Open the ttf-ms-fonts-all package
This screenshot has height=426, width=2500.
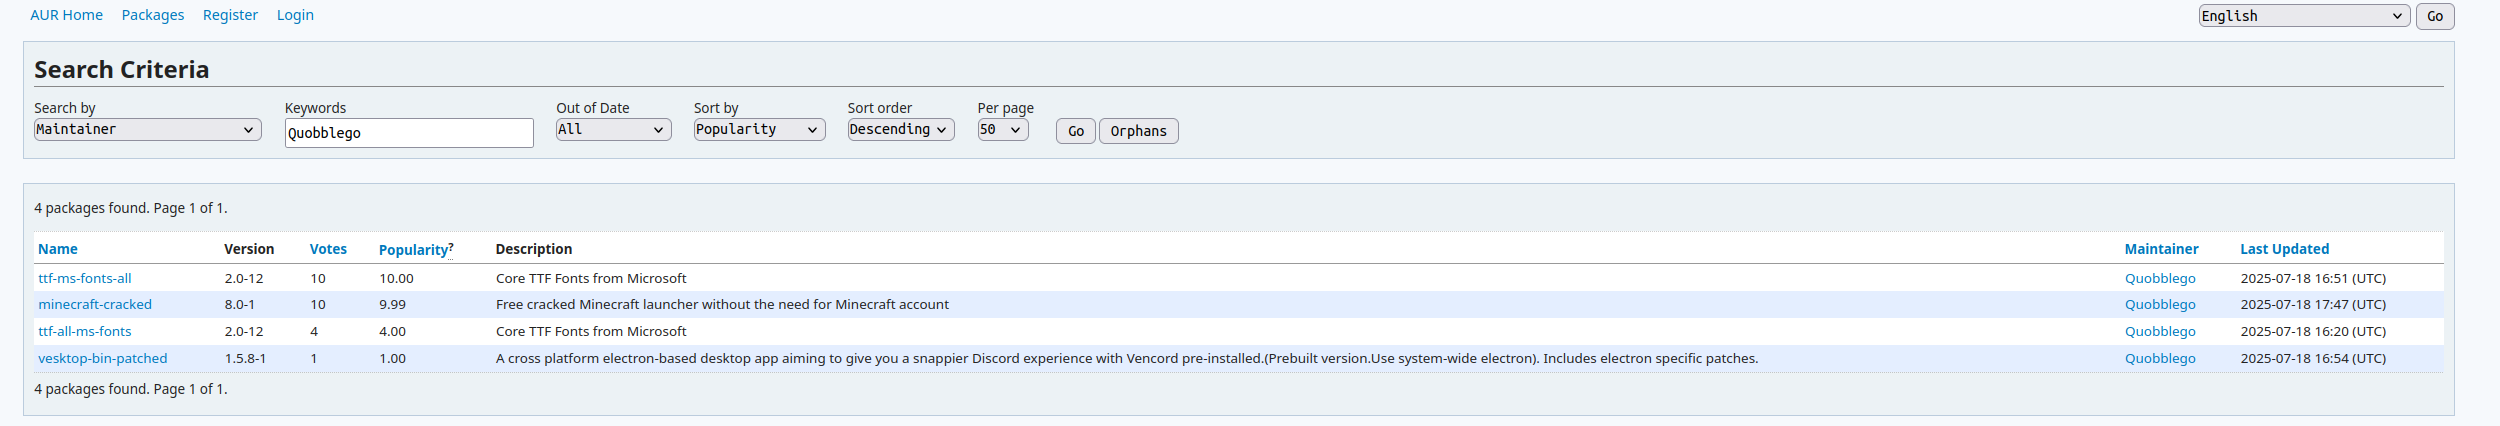tap(85, 278)
